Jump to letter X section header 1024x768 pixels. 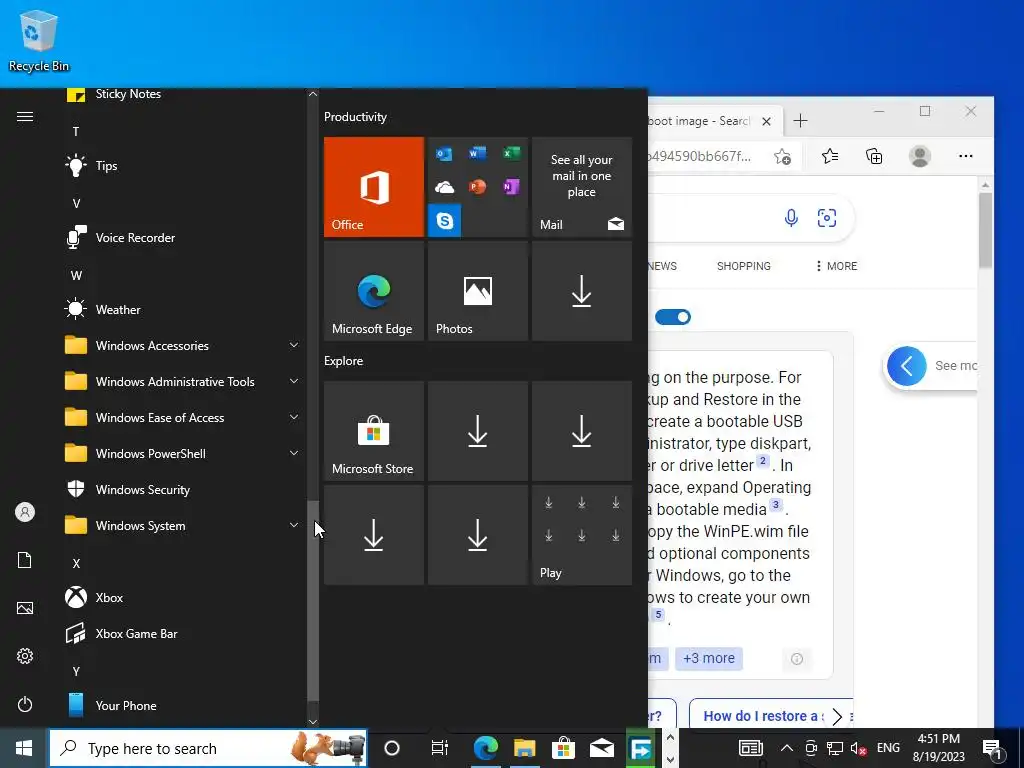pos(76,563)
